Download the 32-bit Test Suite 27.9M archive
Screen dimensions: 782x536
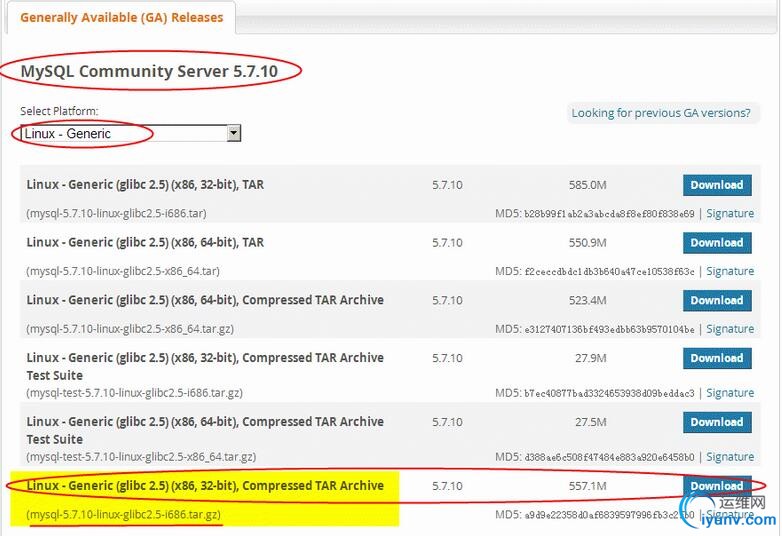tap(717, 358)
